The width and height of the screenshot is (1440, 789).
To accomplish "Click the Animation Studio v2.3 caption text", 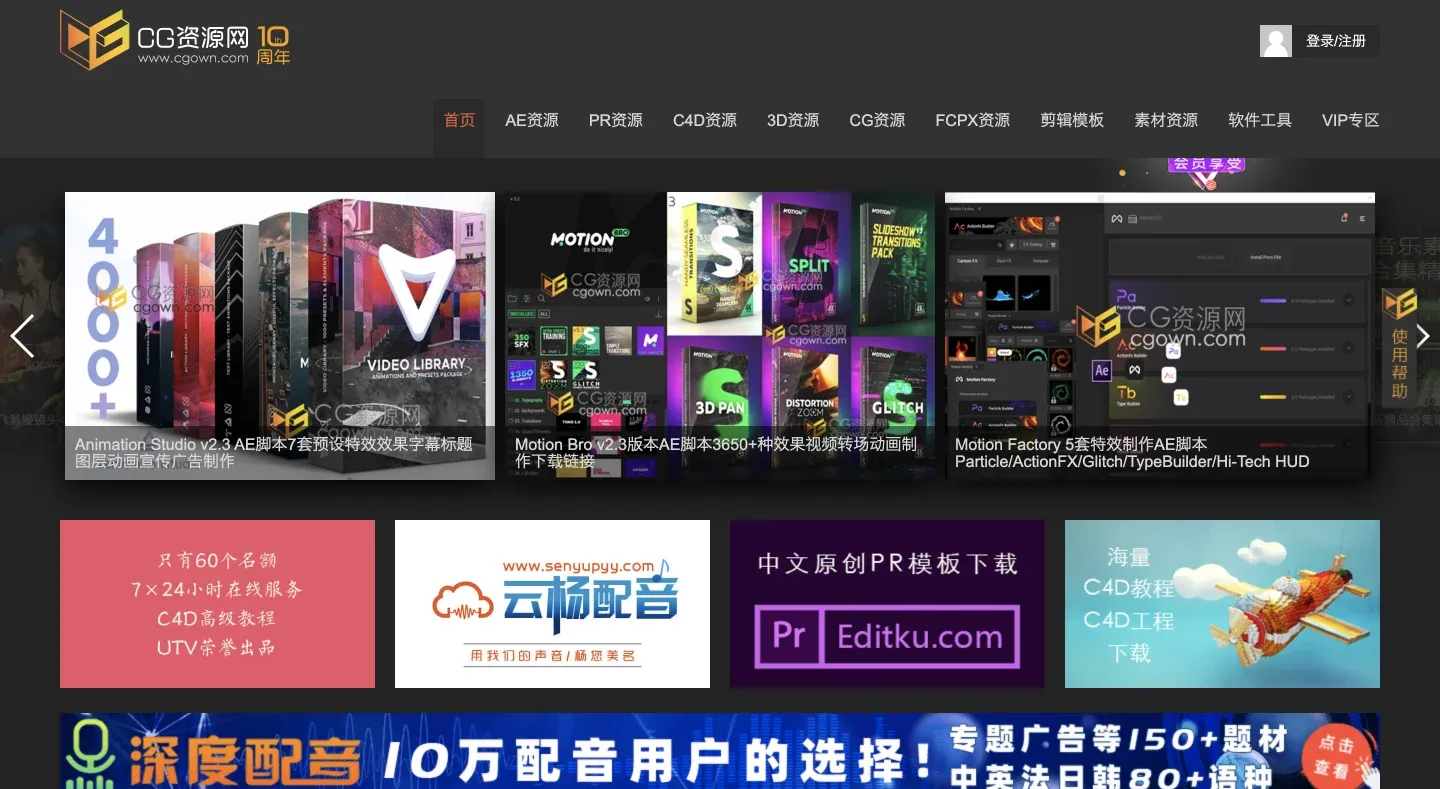I will tap(274, 452).
